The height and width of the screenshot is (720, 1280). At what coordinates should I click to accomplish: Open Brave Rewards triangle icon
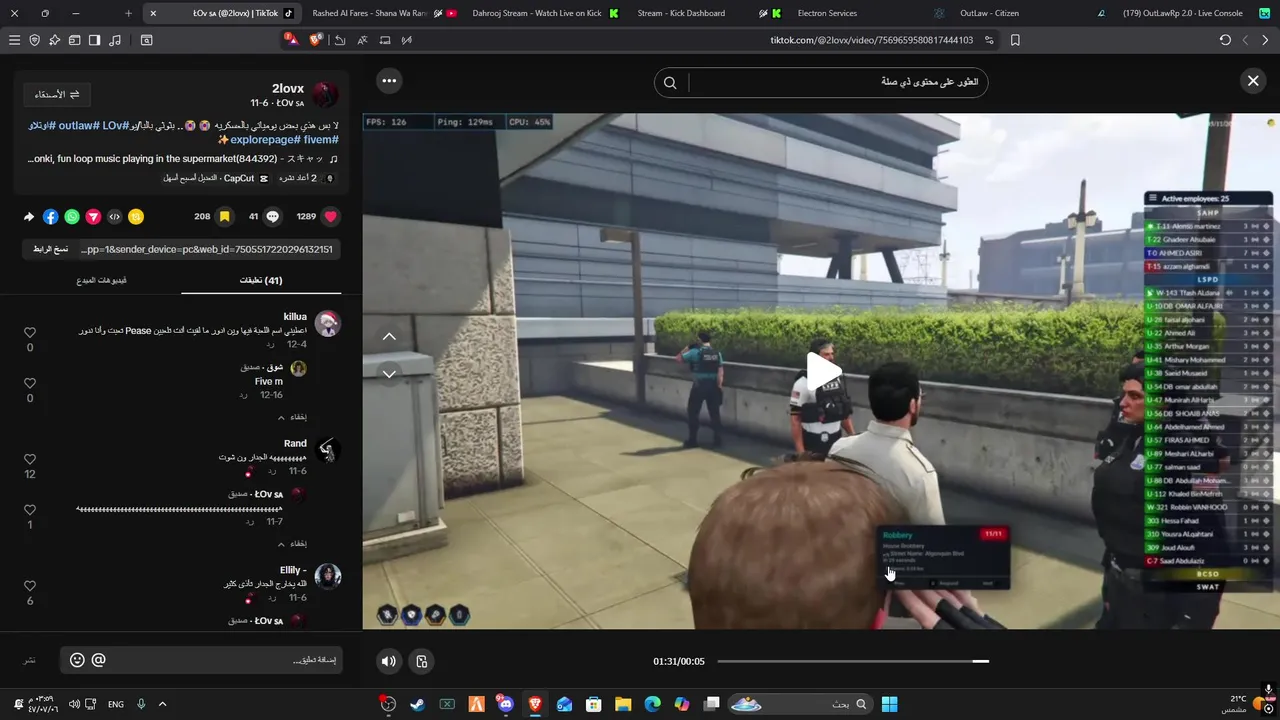[x=291, y=40]
